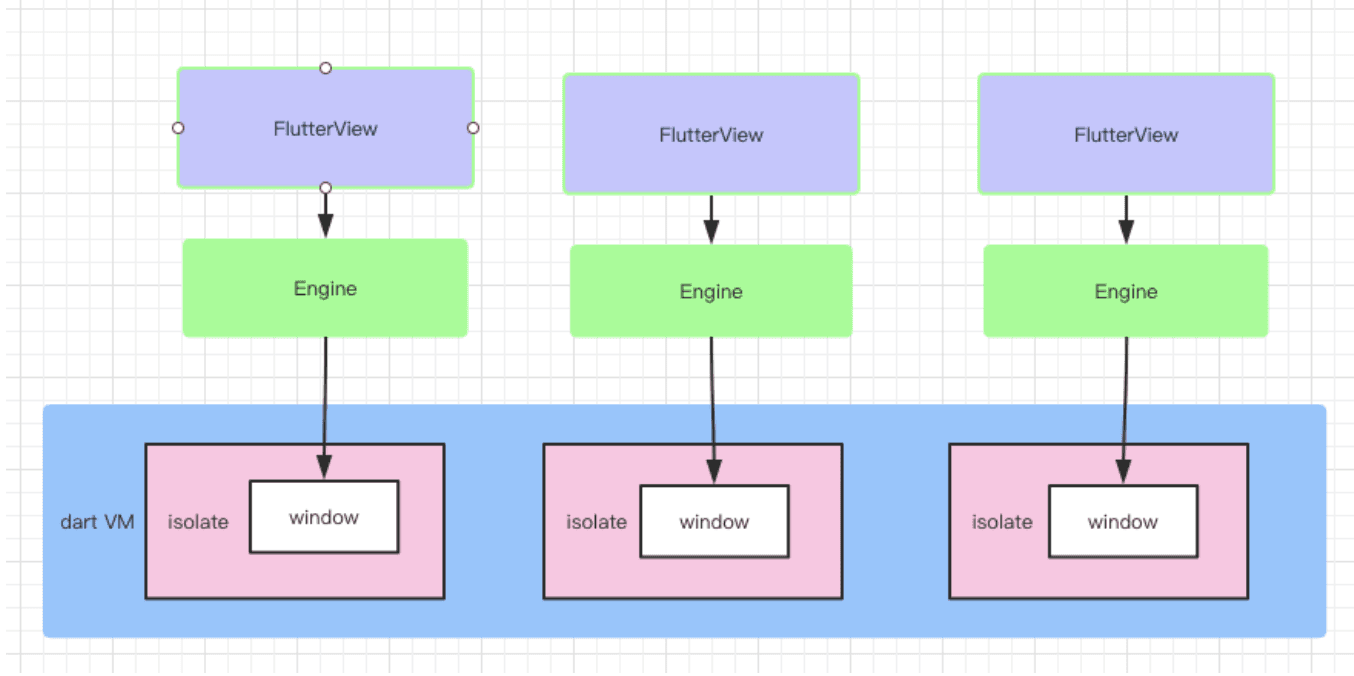This screenshot has height=676, width=1354.
Task: Click the dart VM label
Action: (x=98, y=521)
